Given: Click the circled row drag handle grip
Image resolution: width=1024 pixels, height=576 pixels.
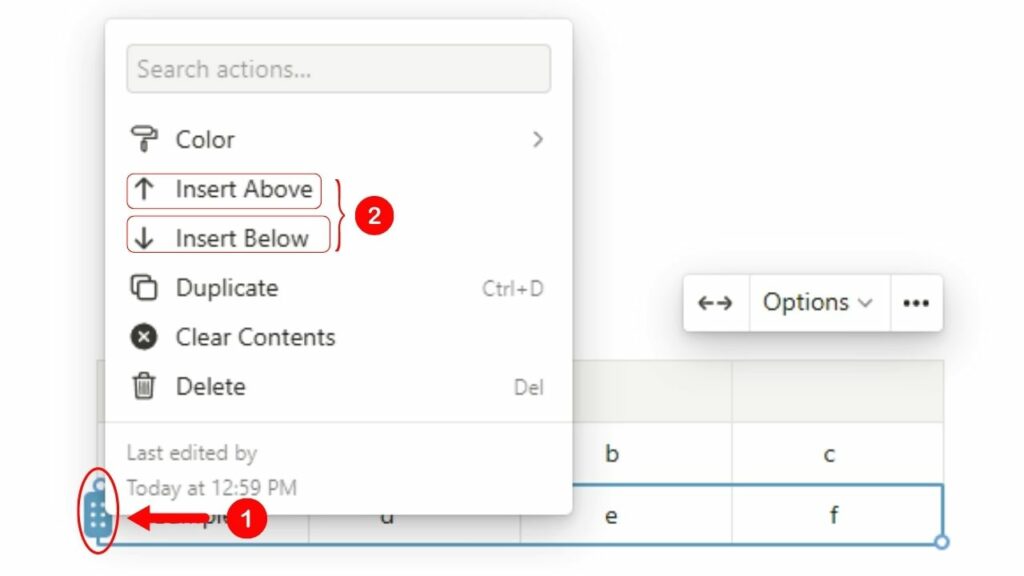Looking at the screenshot, I should pyautogui.click(x=100, y=513).
